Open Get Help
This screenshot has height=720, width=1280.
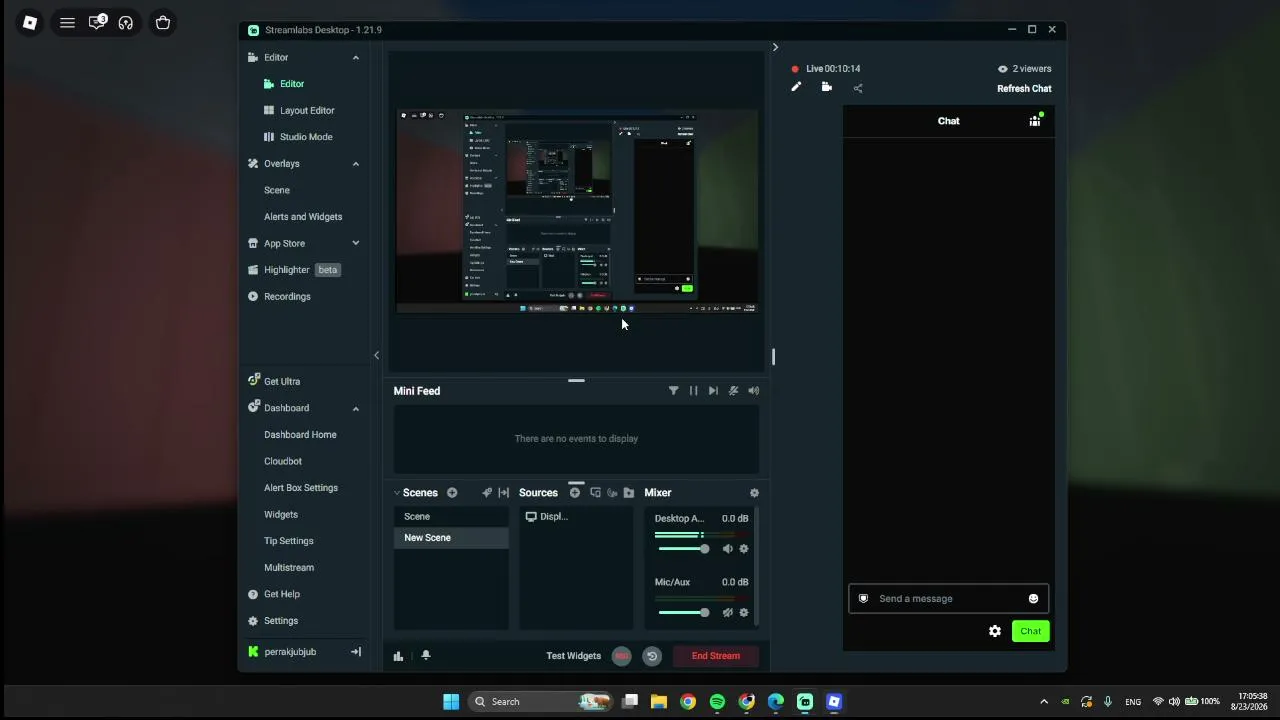[282, 594]
